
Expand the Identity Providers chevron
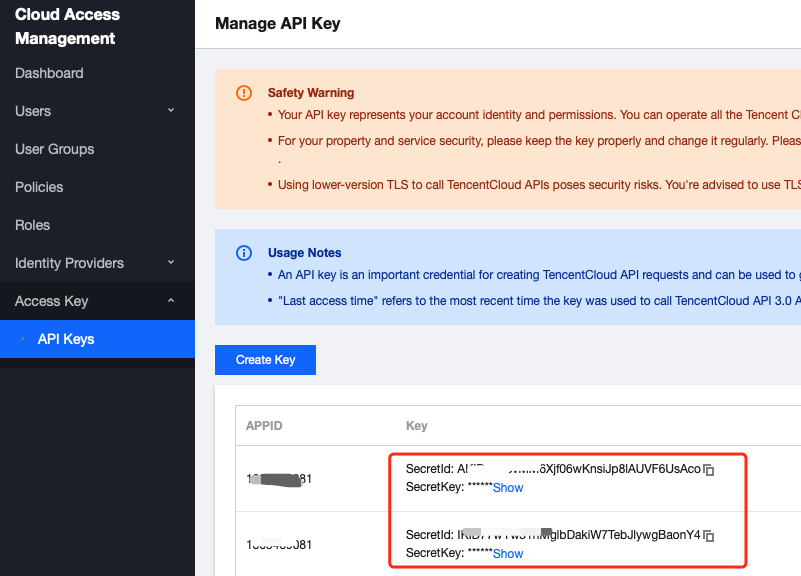tap(171, 263)
